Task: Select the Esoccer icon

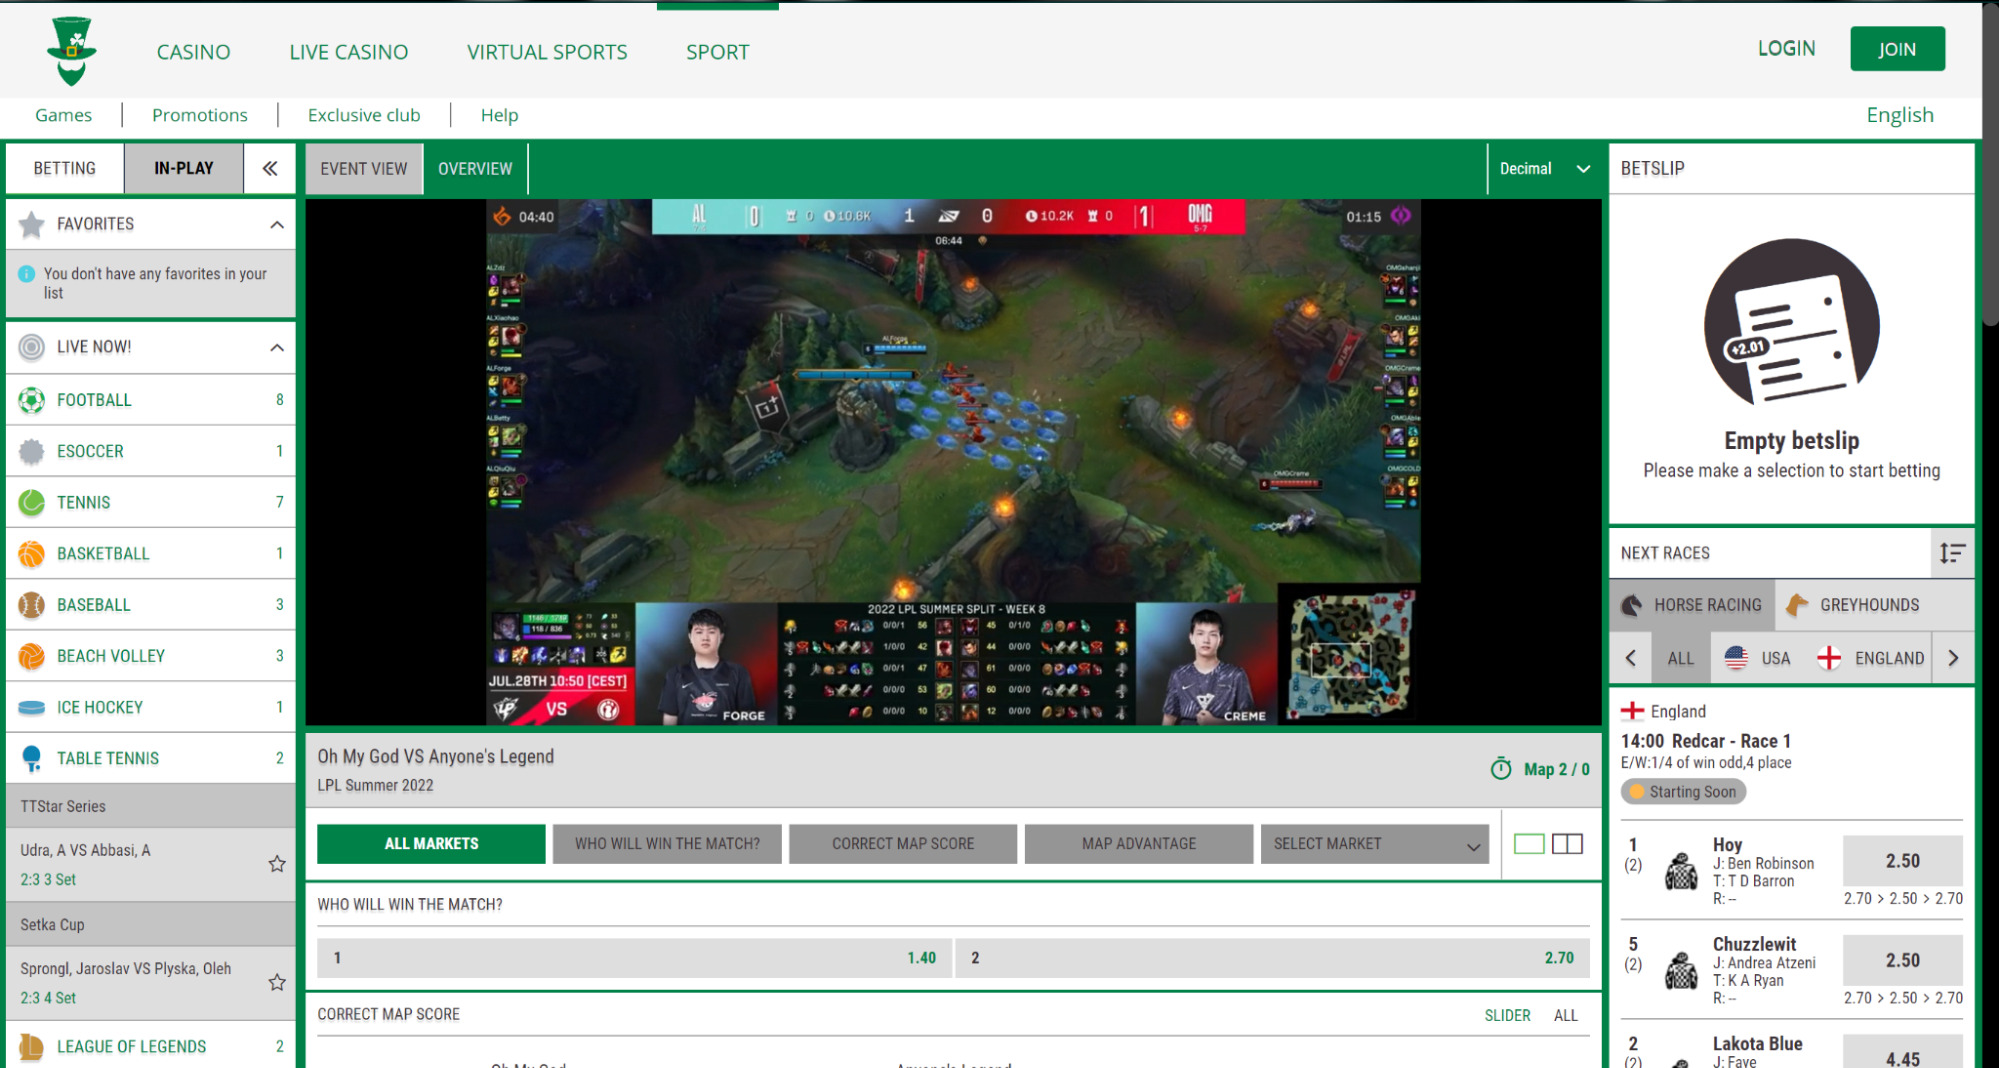Action: tap(32, 451)
